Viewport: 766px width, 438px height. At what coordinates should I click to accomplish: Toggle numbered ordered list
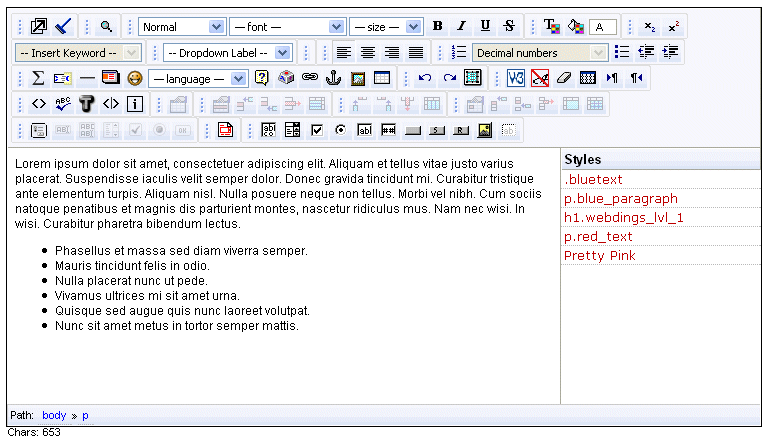pos(459,52)
